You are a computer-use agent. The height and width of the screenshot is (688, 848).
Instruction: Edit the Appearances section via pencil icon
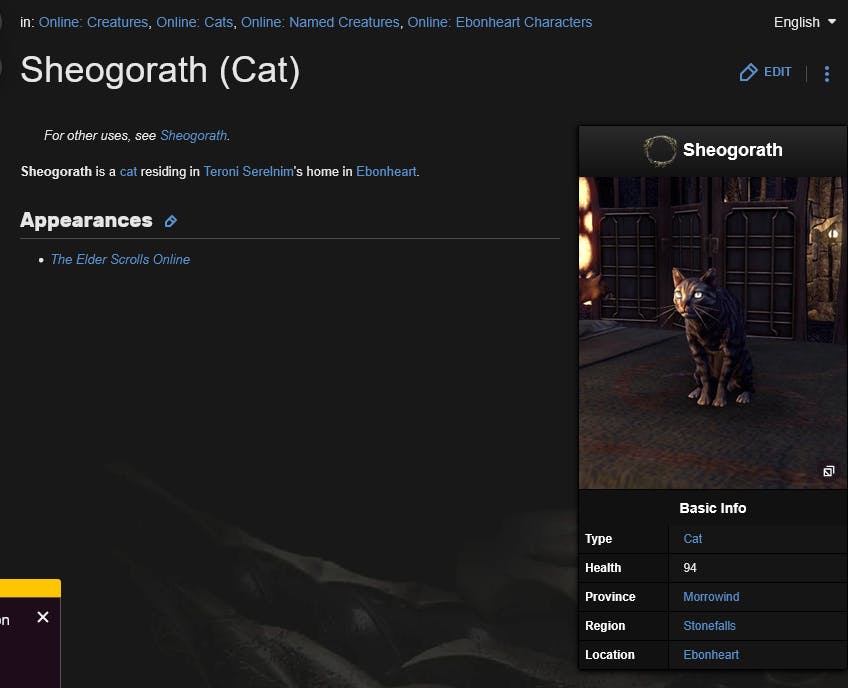(x=170, y=221)
